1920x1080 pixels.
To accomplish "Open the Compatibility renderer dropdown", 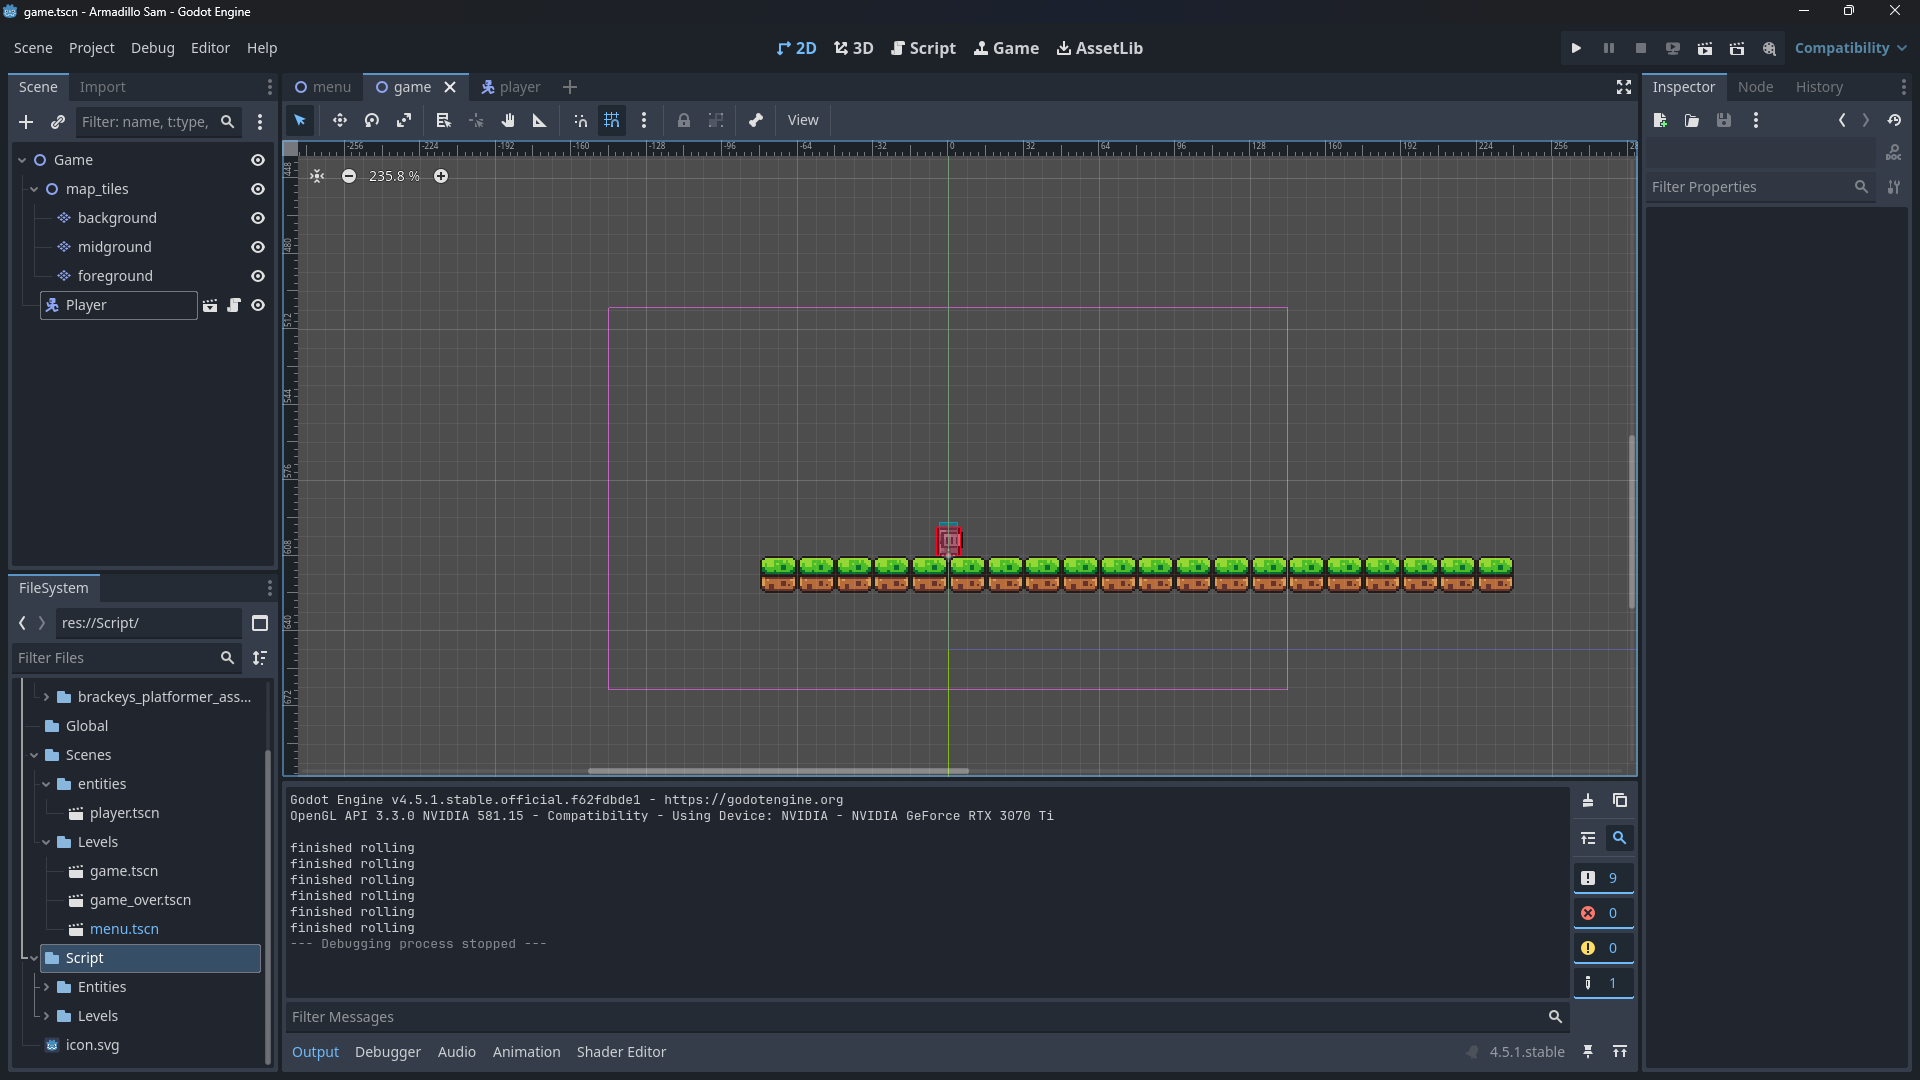I will (x=1850, y=48).
